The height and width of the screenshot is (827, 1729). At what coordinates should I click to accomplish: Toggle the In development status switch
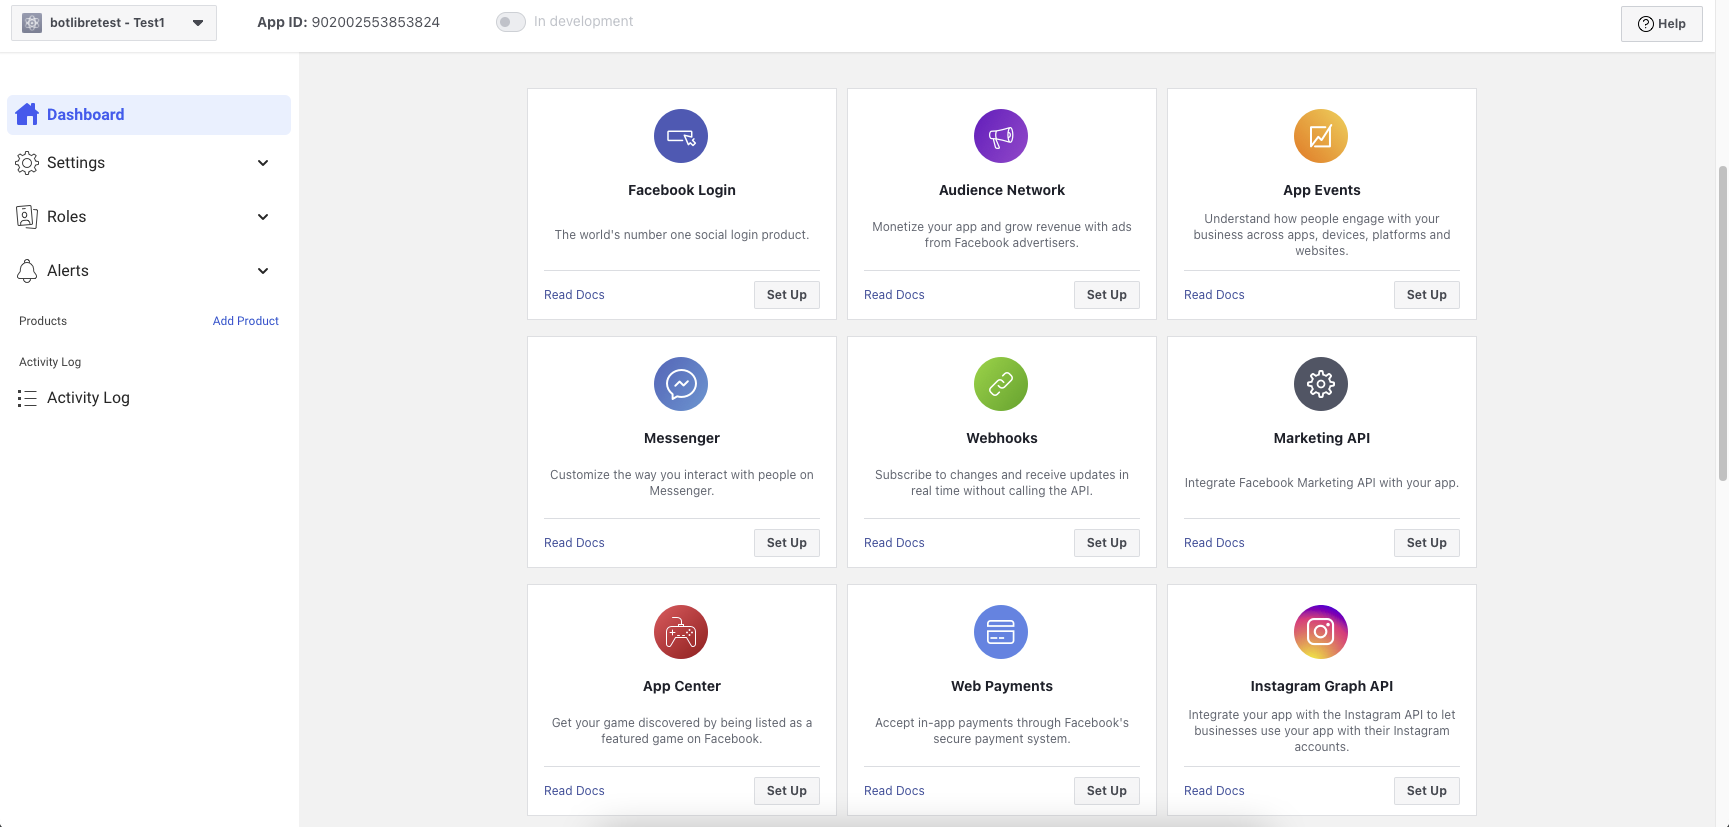[x=511, y=22]
